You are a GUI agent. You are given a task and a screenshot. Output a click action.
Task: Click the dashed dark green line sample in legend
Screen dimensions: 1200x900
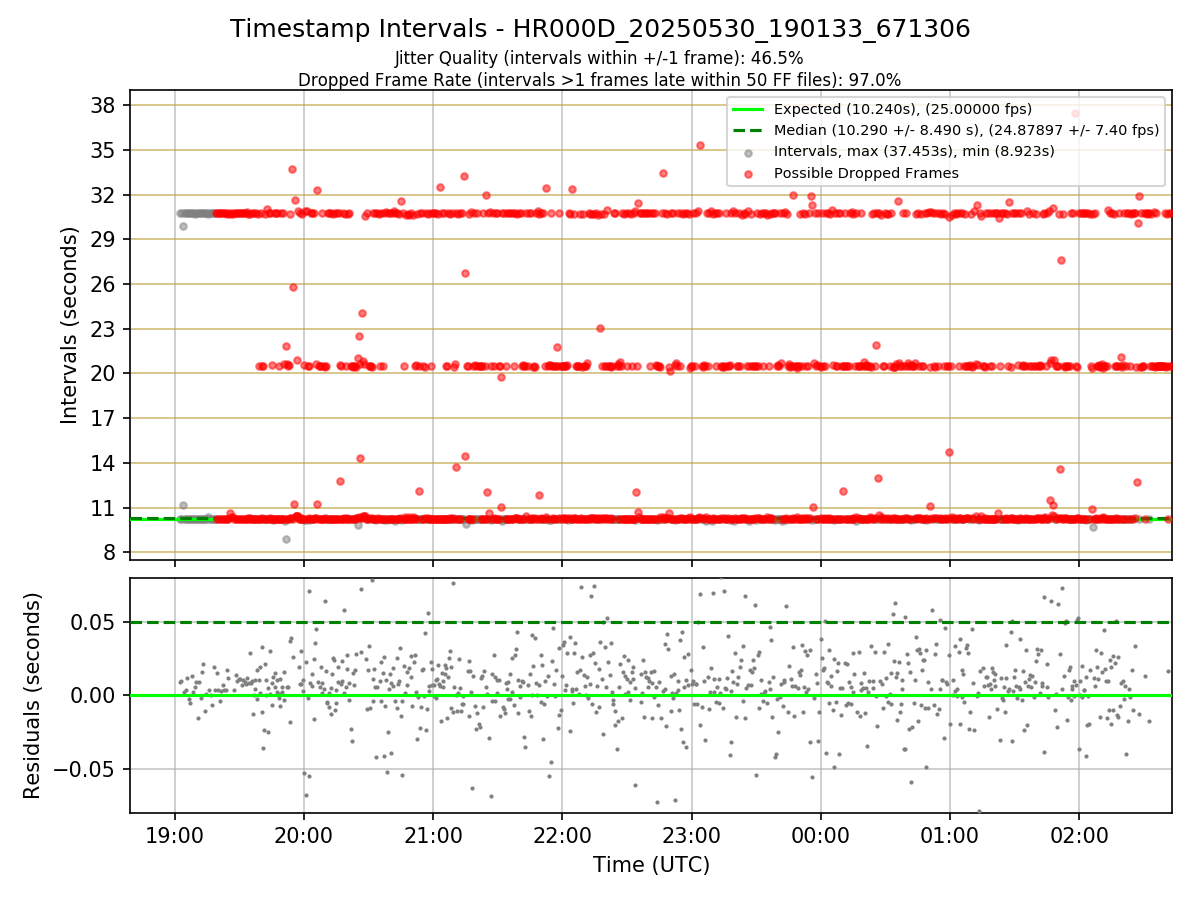click(749, 130)
